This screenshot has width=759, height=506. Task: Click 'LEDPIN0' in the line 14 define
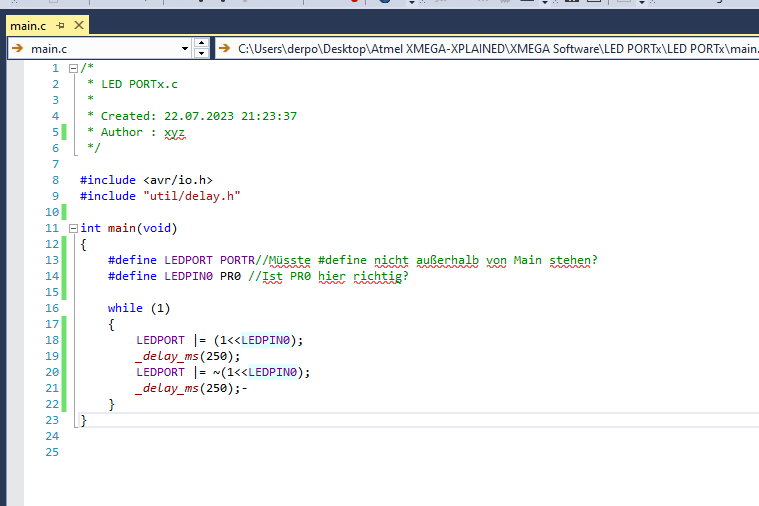click(x=188, y=276)
